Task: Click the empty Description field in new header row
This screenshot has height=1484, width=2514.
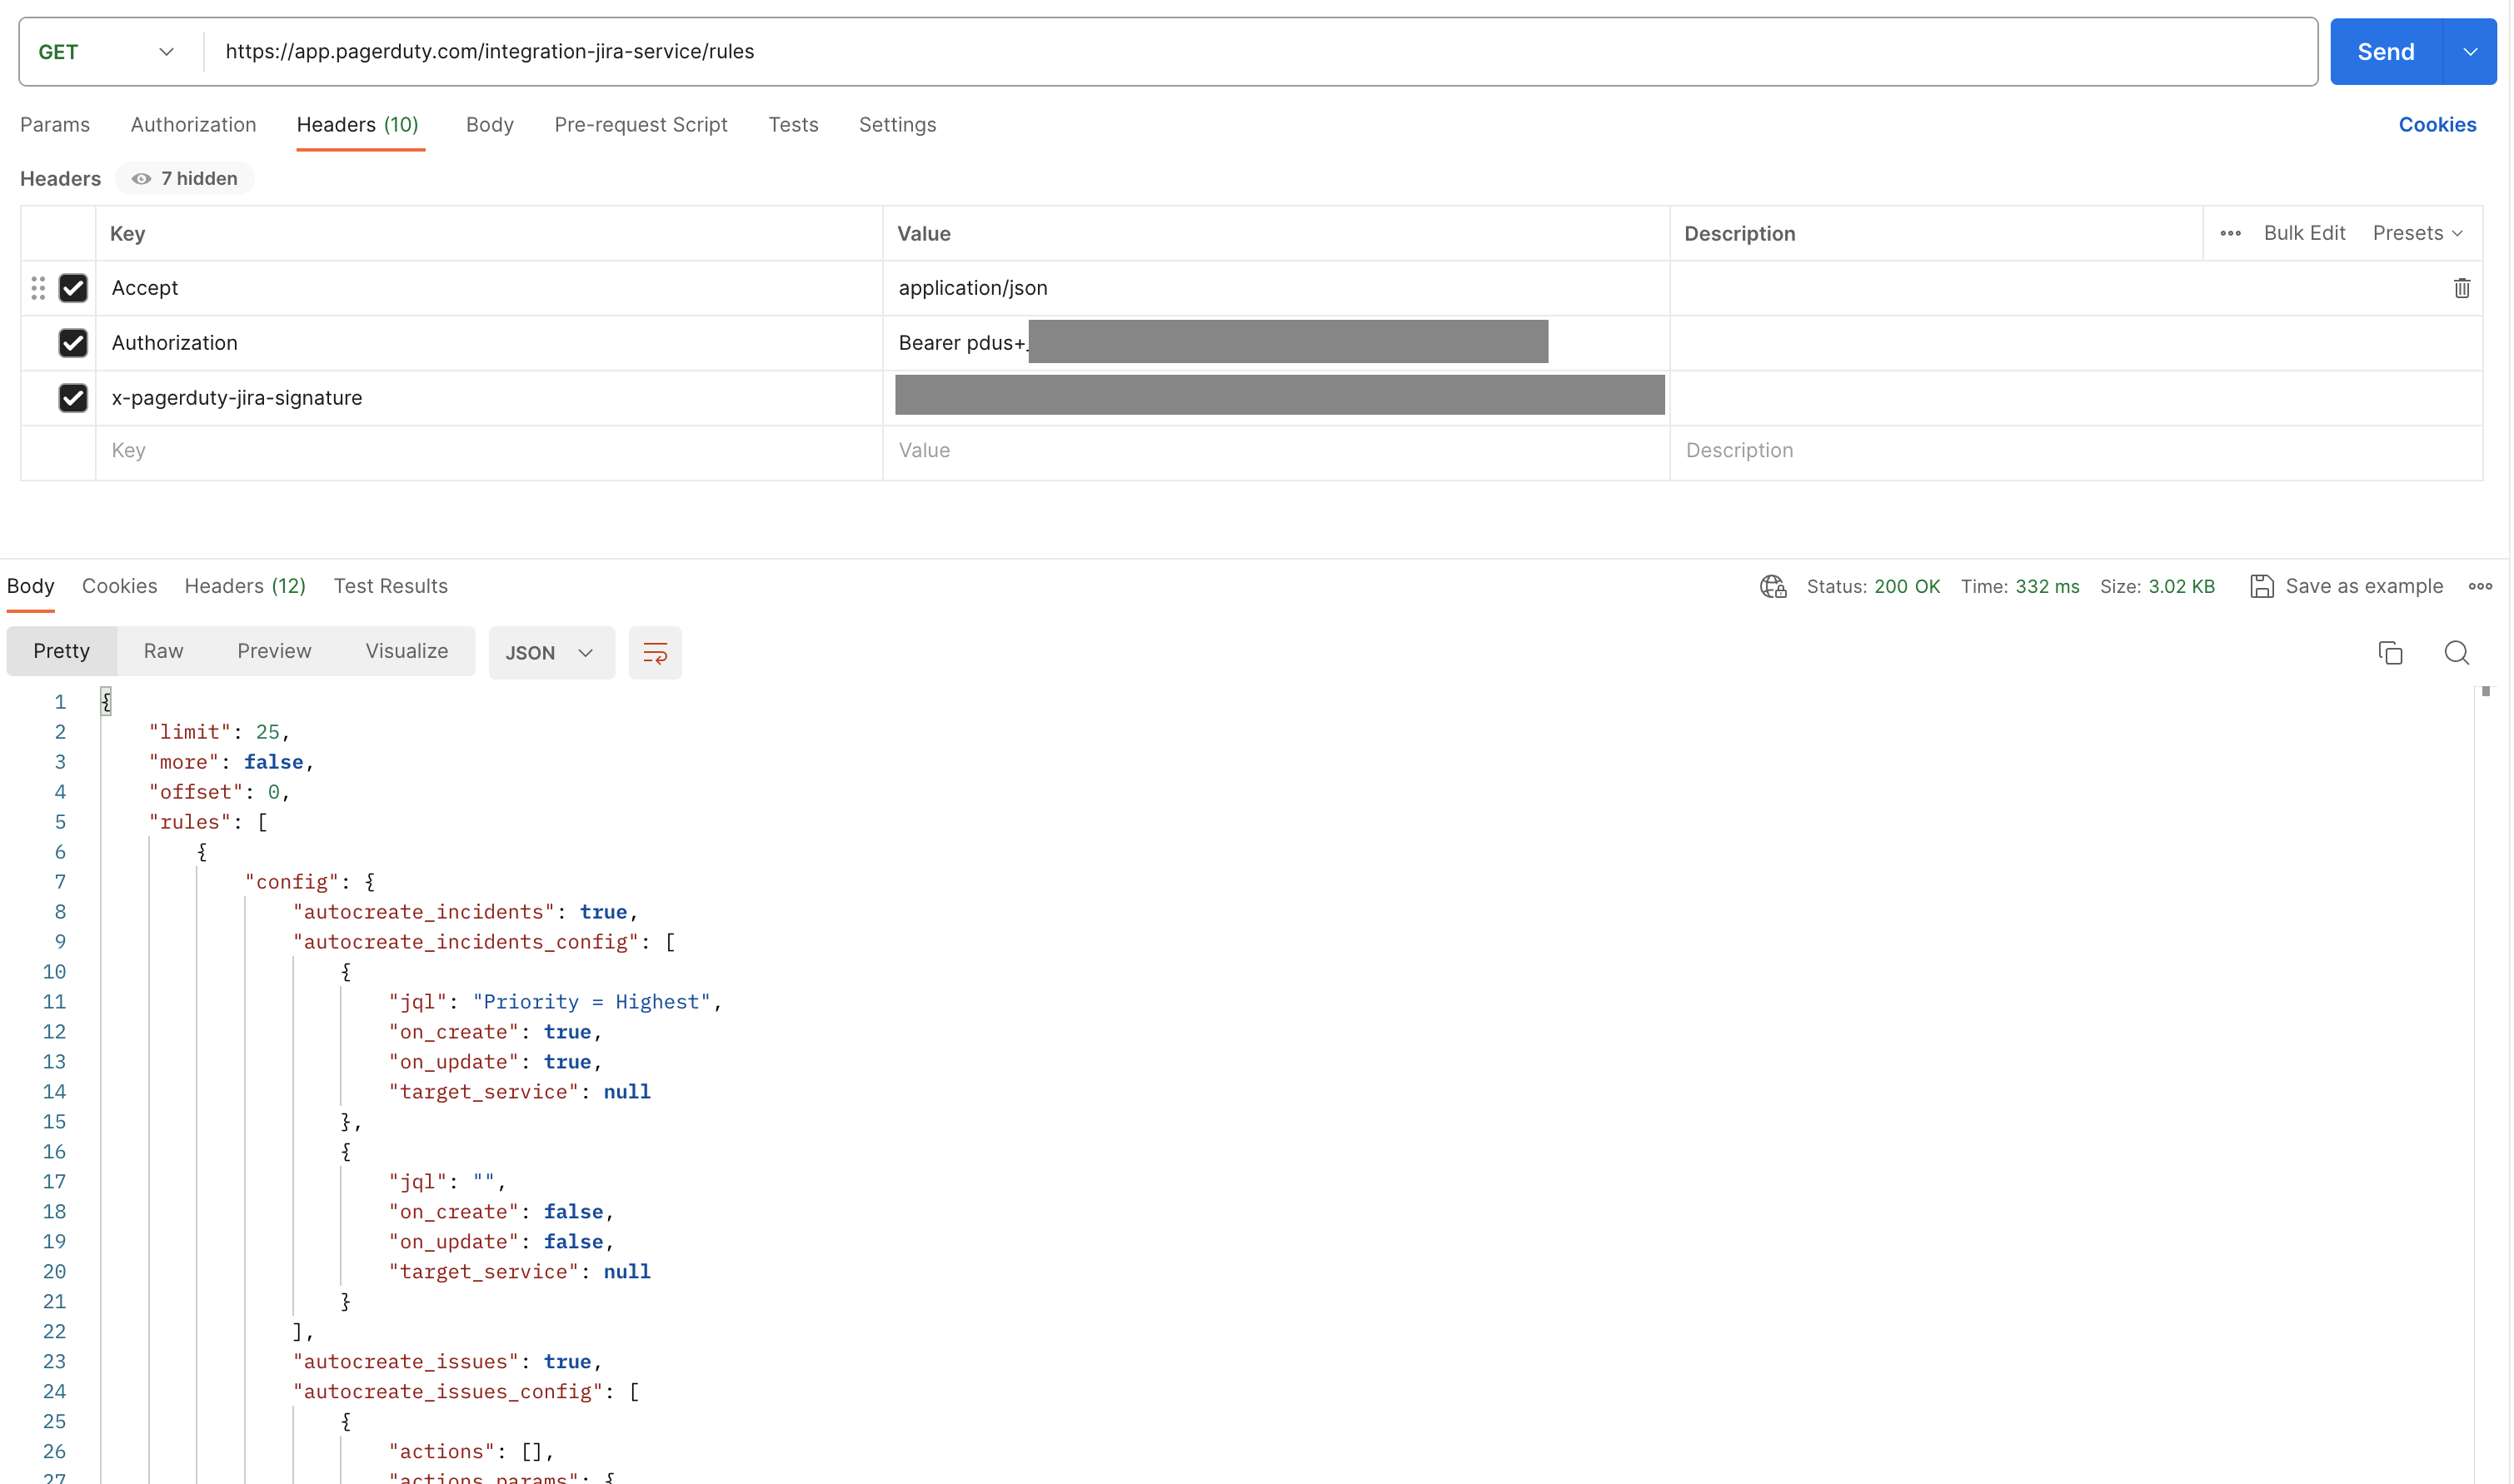Action: (2076, 451)
